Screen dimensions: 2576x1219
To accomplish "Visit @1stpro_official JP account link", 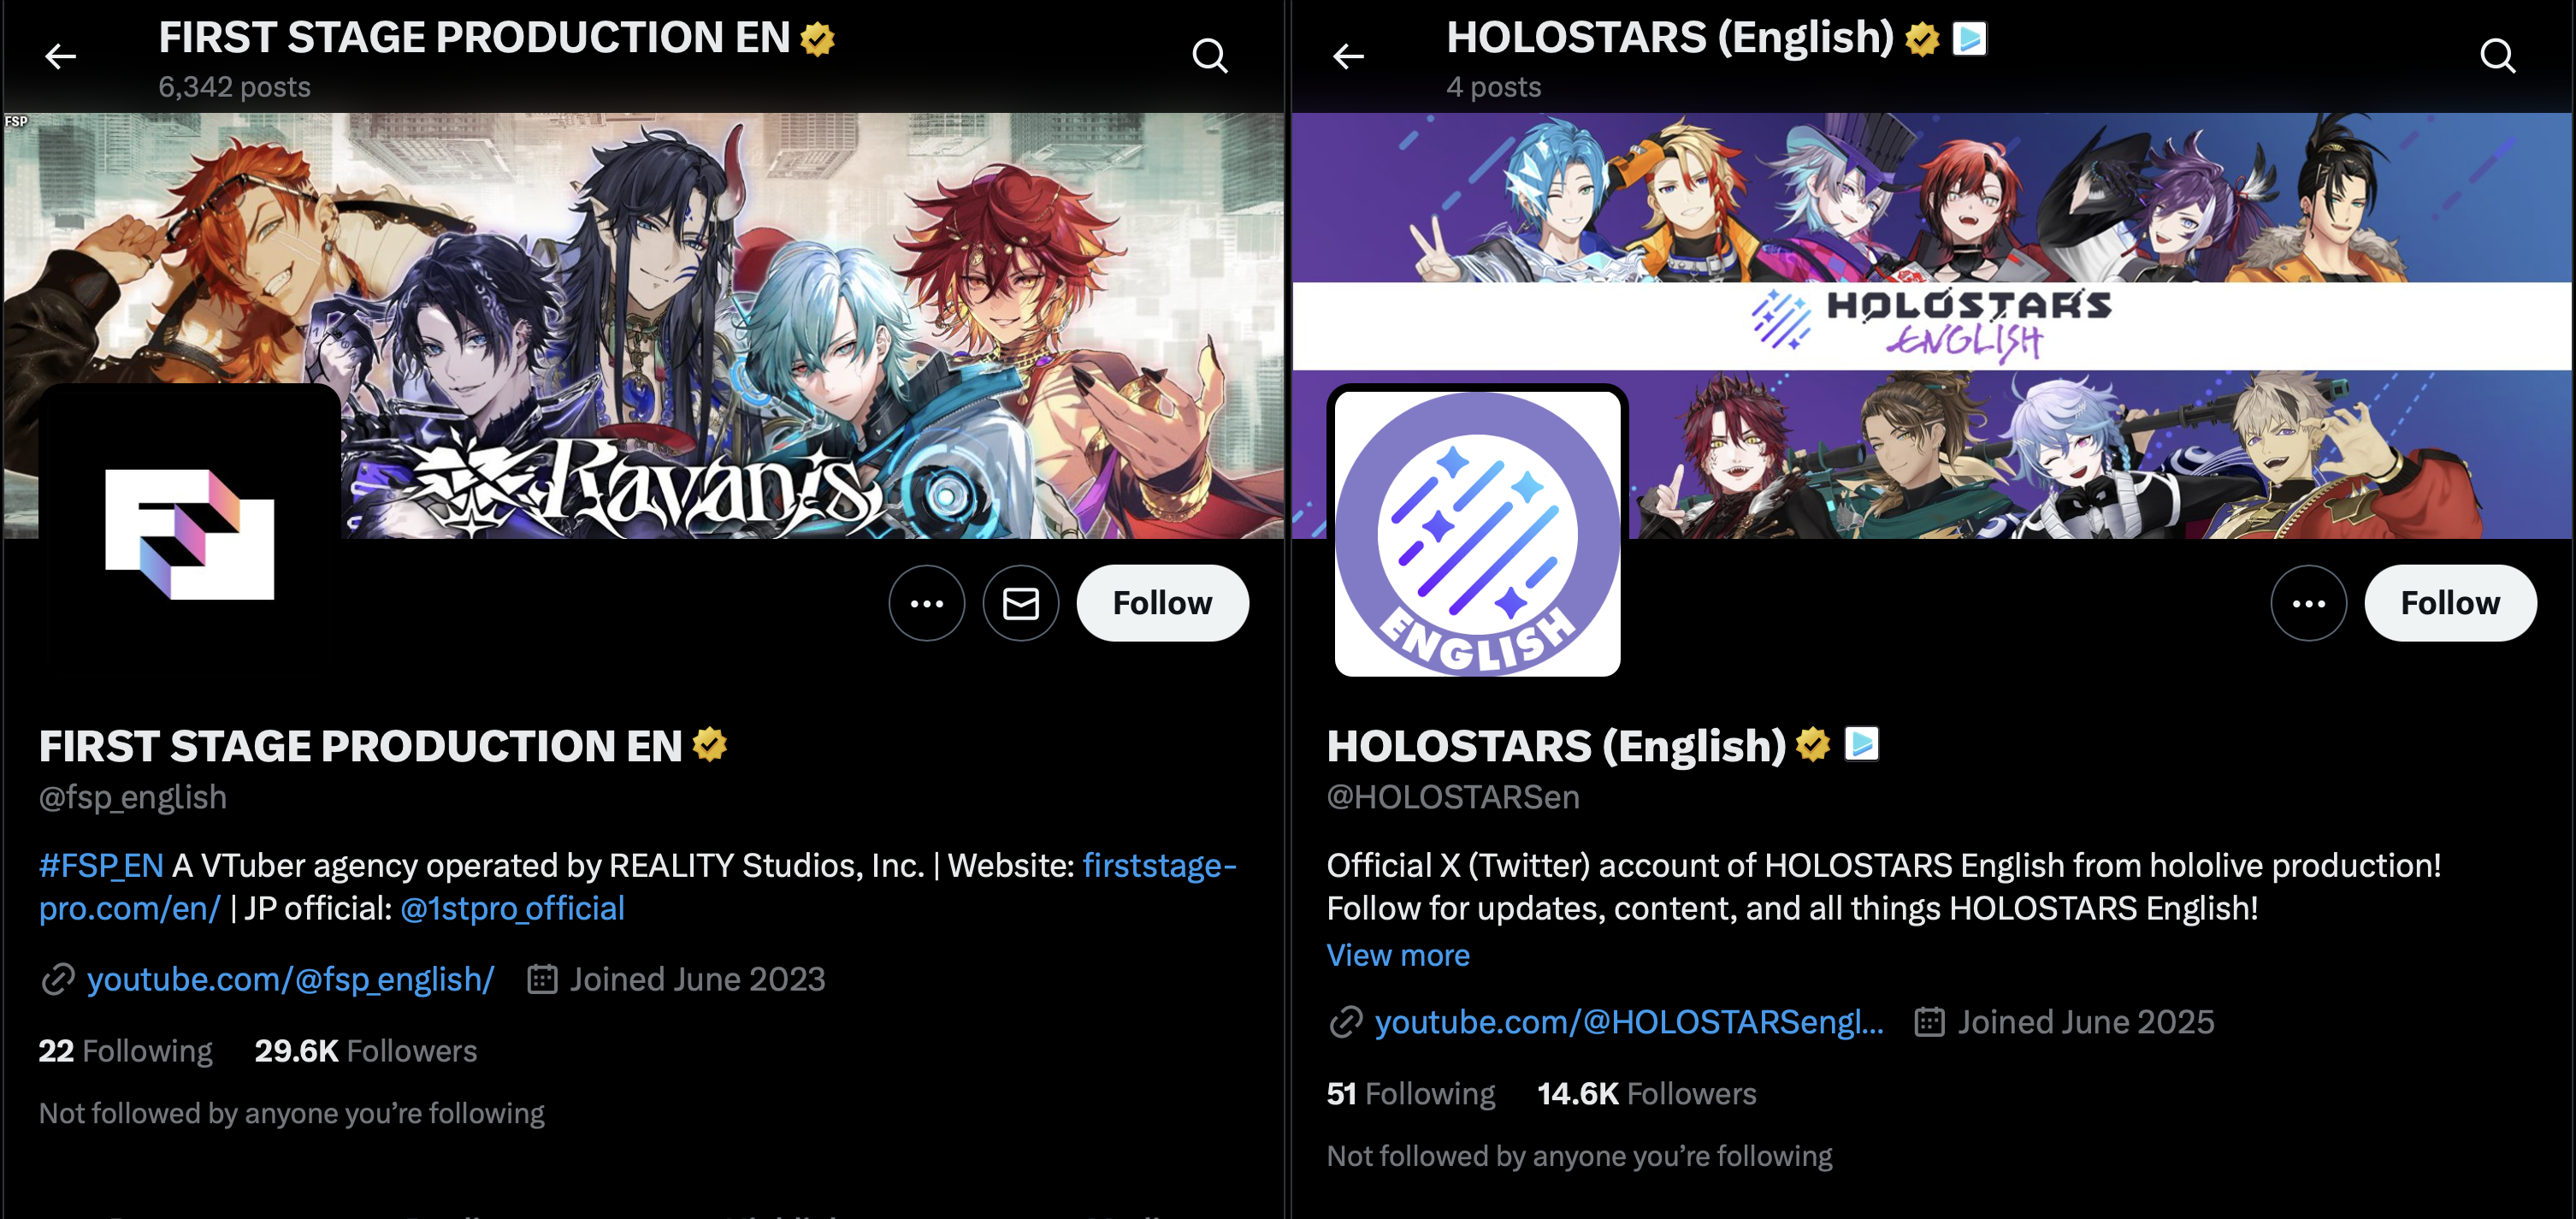I will click(512, 908).
